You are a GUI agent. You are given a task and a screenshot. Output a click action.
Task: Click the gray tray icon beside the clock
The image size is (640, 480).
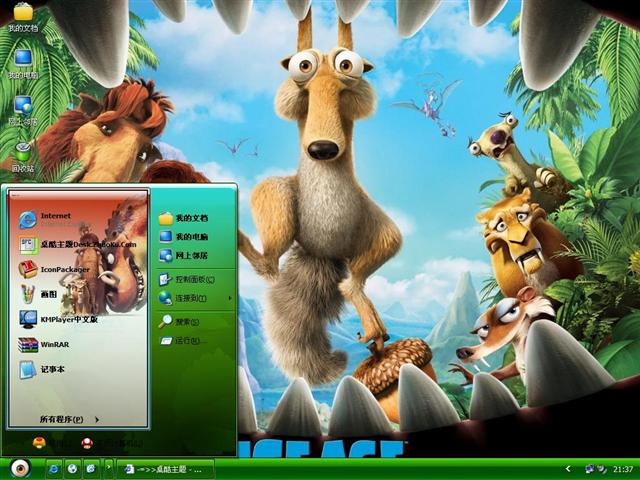pyautogui.click(x=602, y=469)
